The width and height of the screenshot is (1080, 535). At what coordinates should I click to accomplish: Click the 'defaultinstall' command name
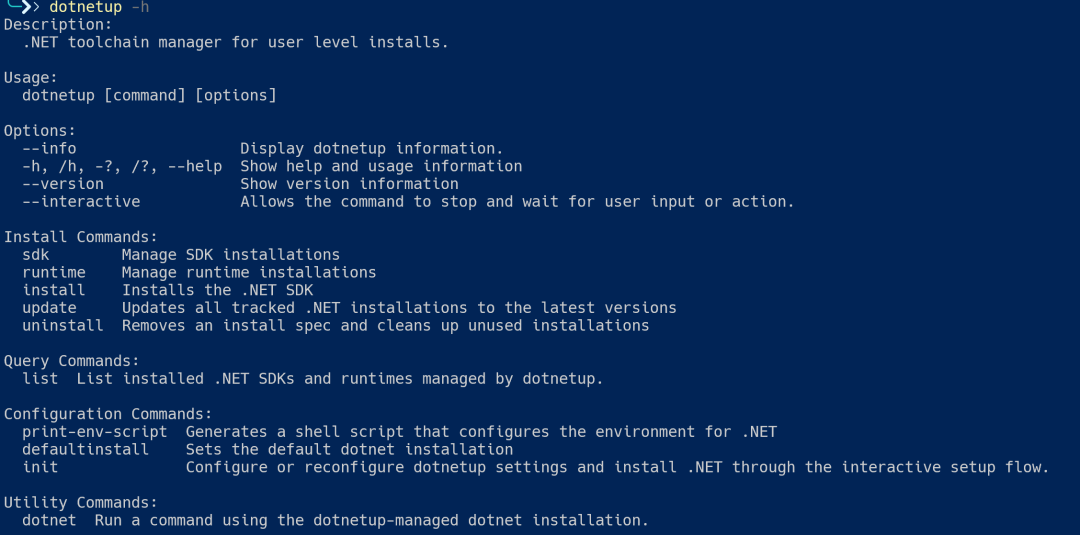point(85,450)
